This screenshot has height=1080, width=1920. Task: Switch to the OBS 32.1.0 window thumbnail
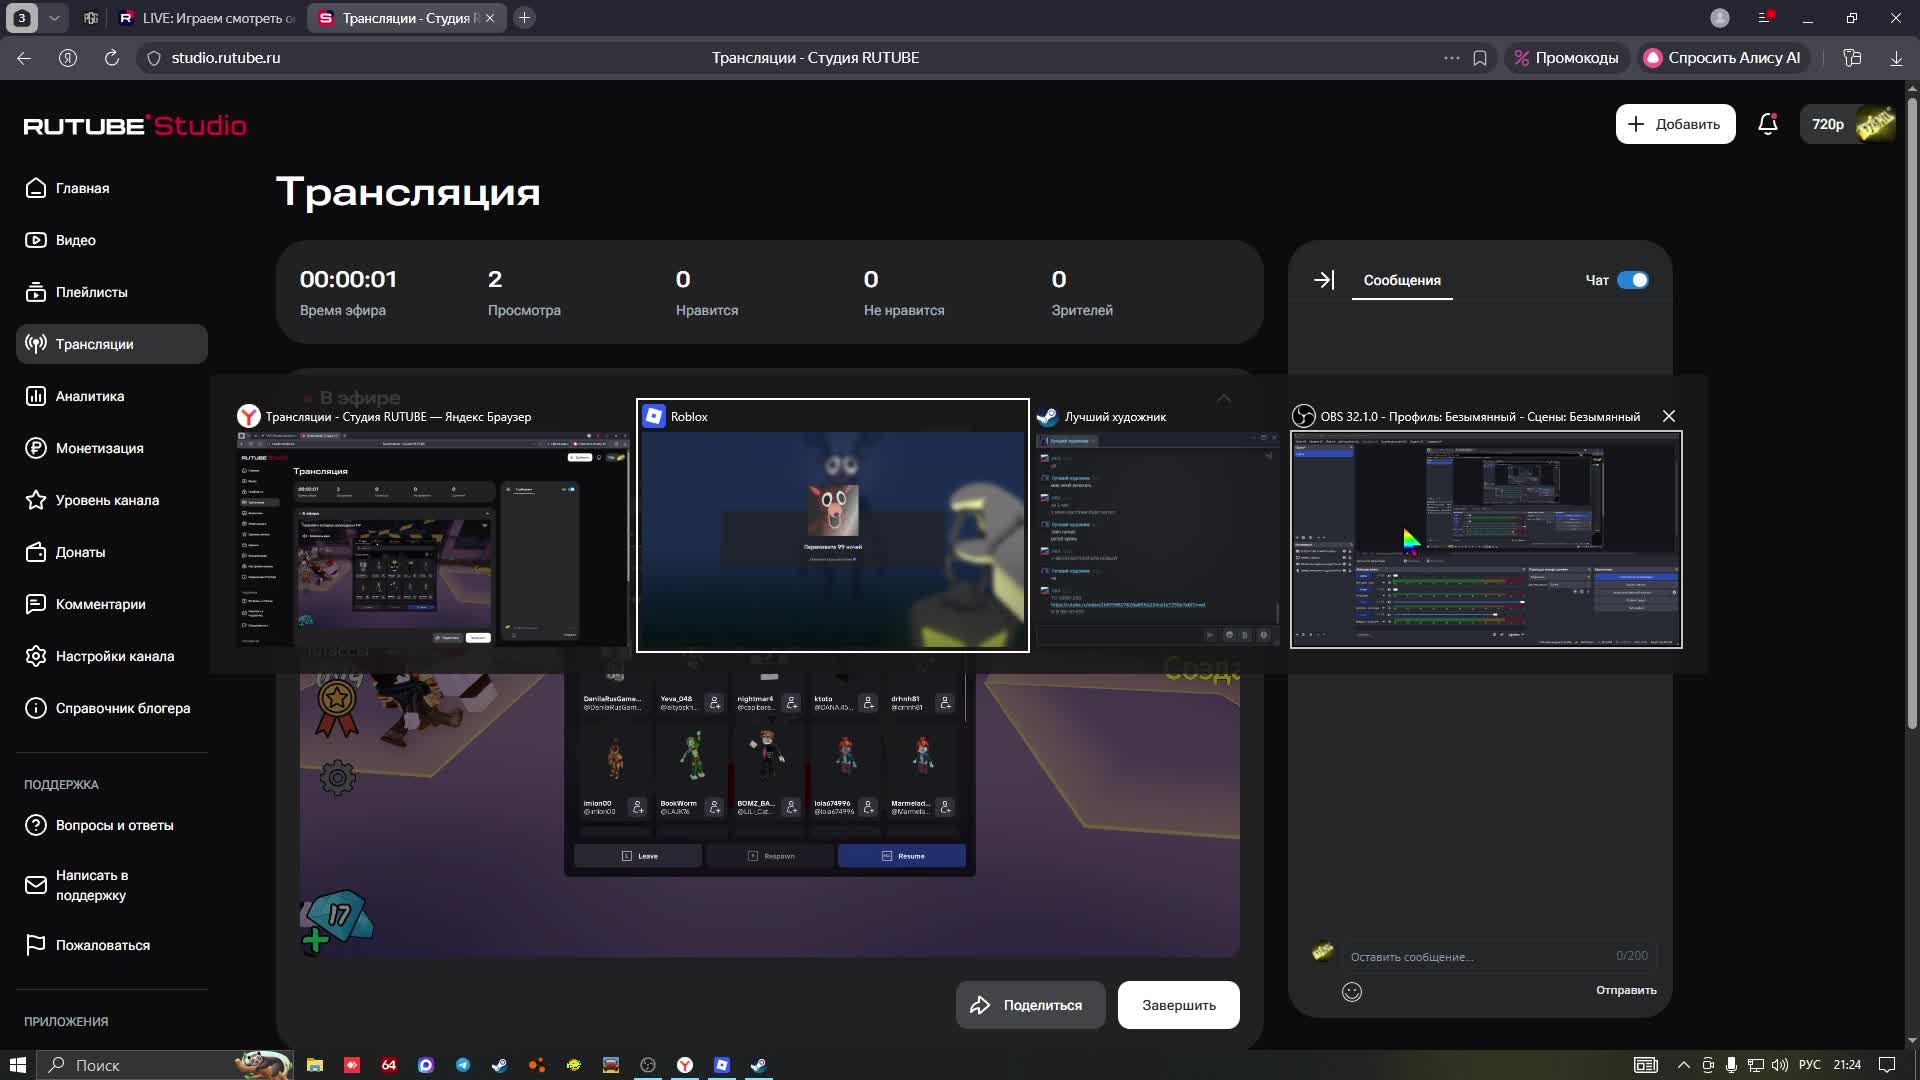pyautogui.click(x=1486, y=540)
